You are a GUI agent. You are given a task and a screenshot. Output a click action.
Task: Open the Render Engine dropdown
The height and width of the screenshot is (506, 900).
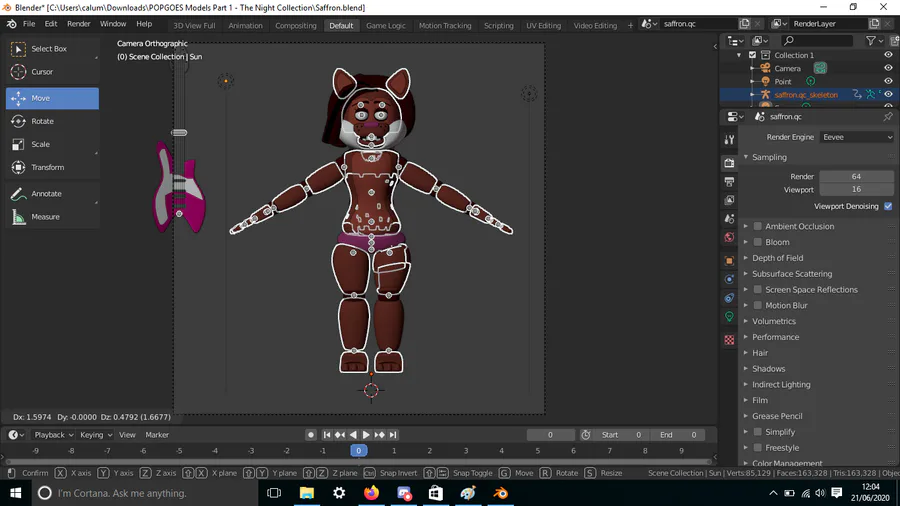click(857, 137)
